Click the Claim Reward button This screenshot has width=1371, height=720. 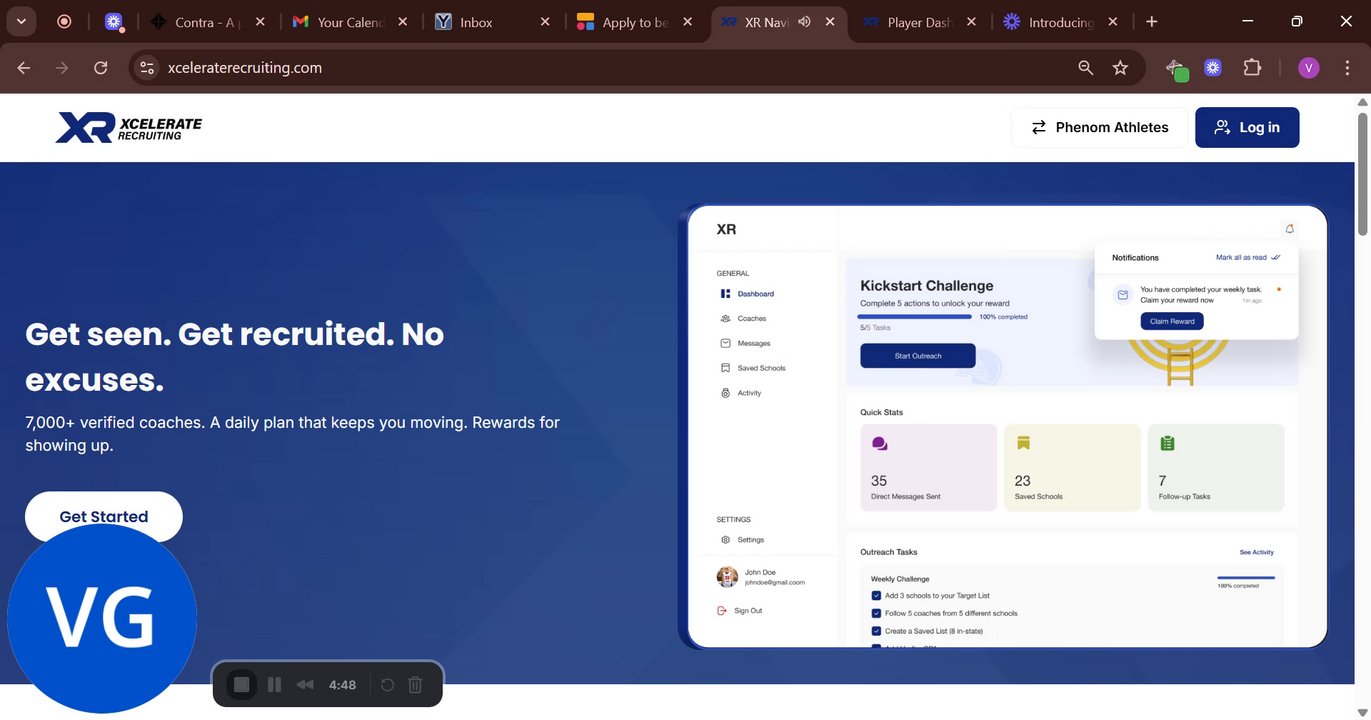pos(1172,321)
